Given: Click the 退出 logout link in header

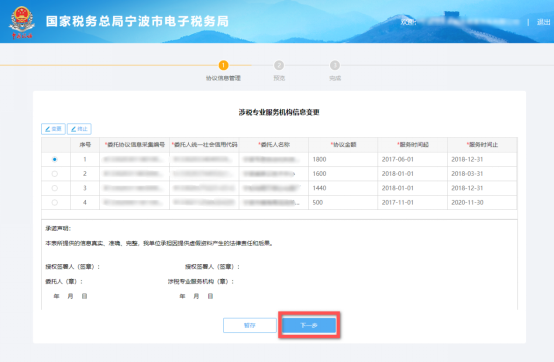Looking at the screenshot, I should [x=543, y=22].
